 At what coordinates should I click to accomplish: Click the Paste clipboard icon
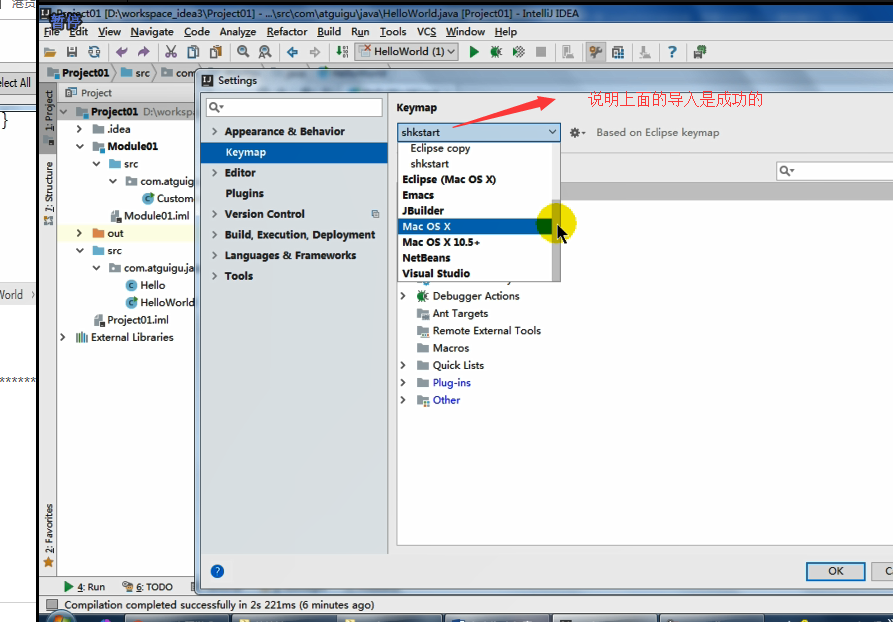click(x=215, y=52)
